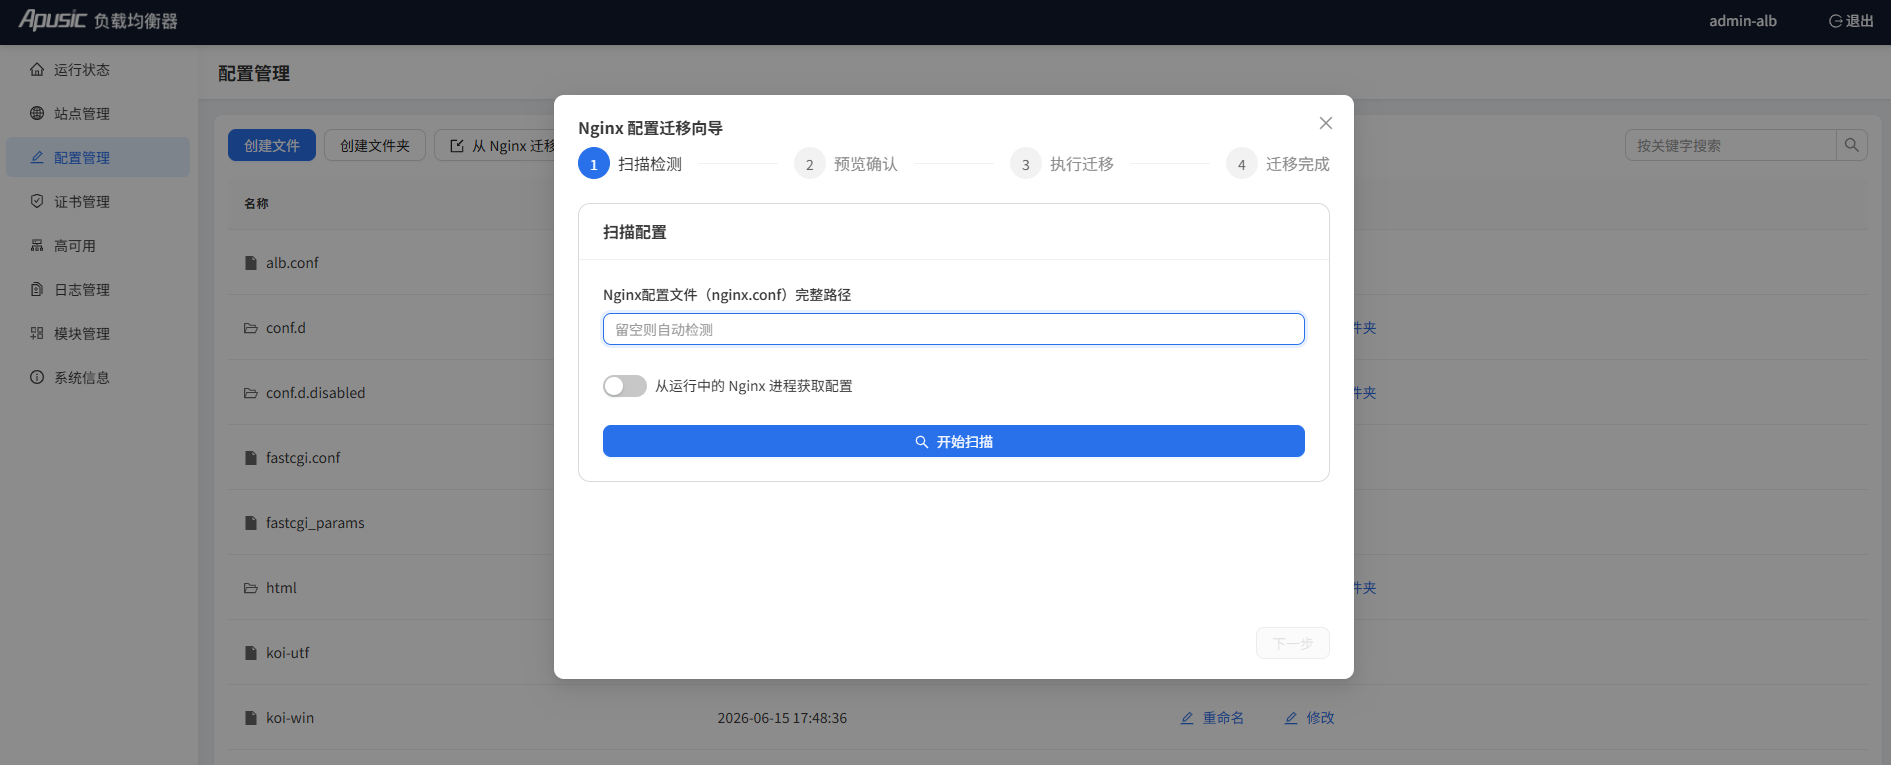
Task: Click the 名称 column header
Action: point(256,203)
